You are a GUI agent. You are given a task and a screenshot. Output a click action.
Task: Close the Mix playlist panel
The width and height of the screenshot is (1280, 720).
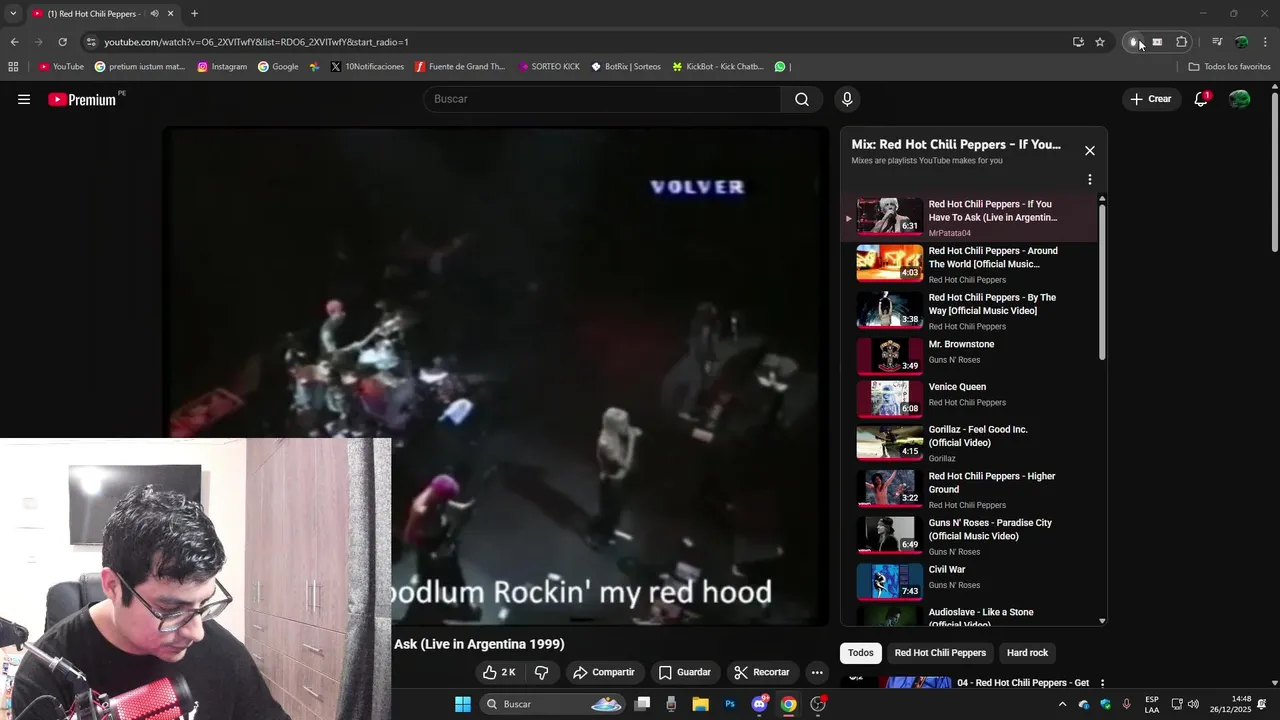1090,151
